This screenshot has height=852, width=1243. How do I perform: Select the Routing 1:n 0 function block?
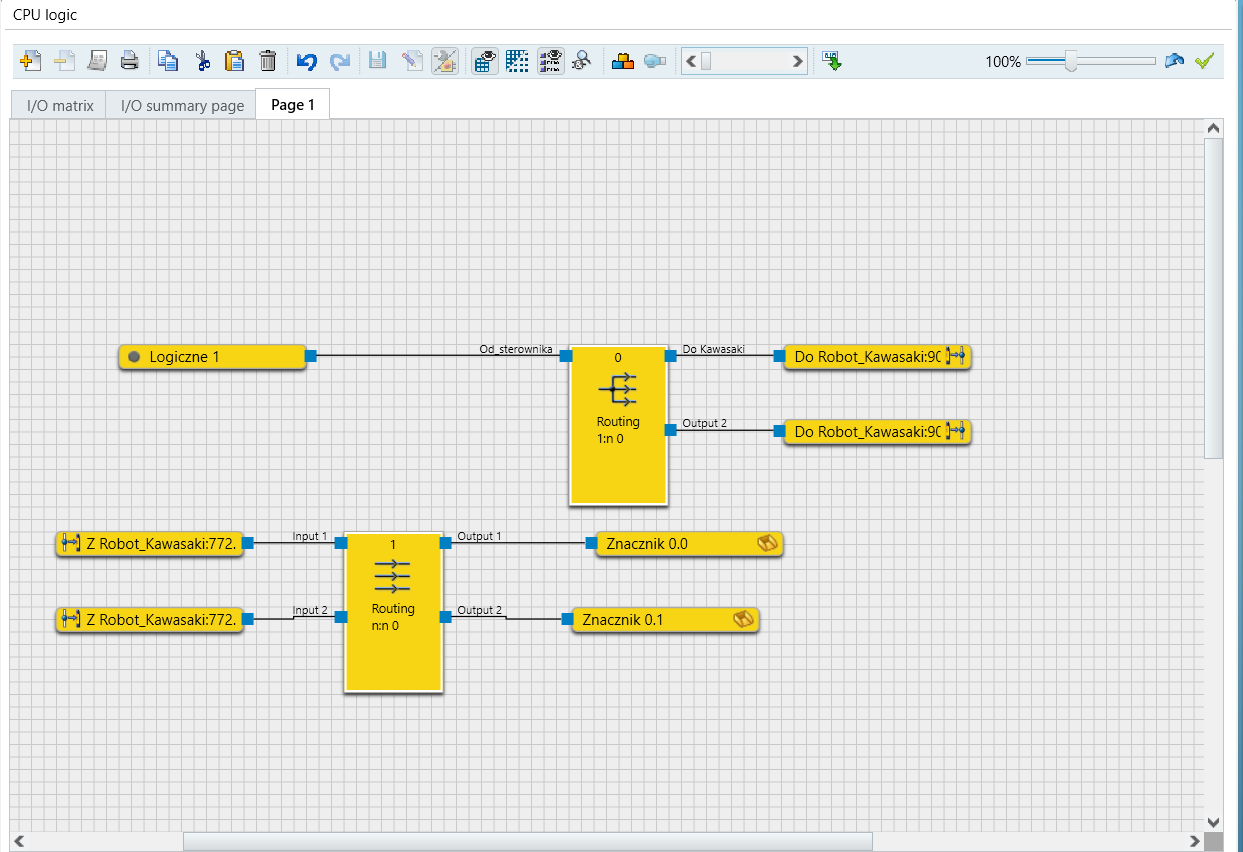click(x=618, y=425)
